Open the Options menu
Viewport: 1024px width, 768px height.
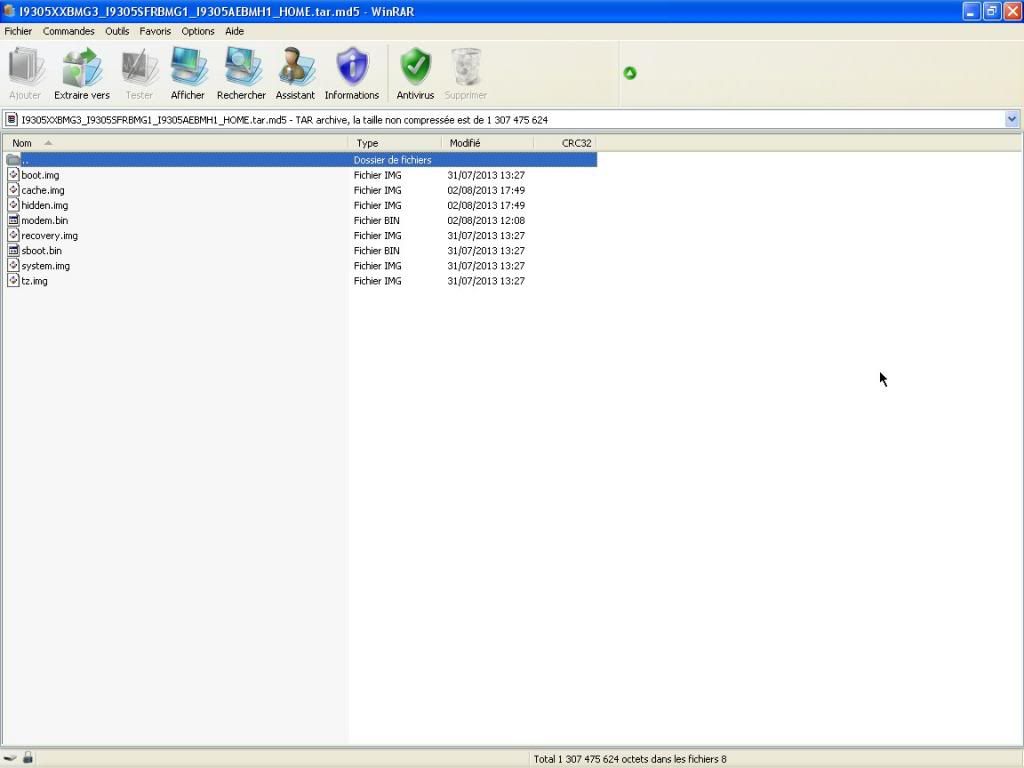198,31
